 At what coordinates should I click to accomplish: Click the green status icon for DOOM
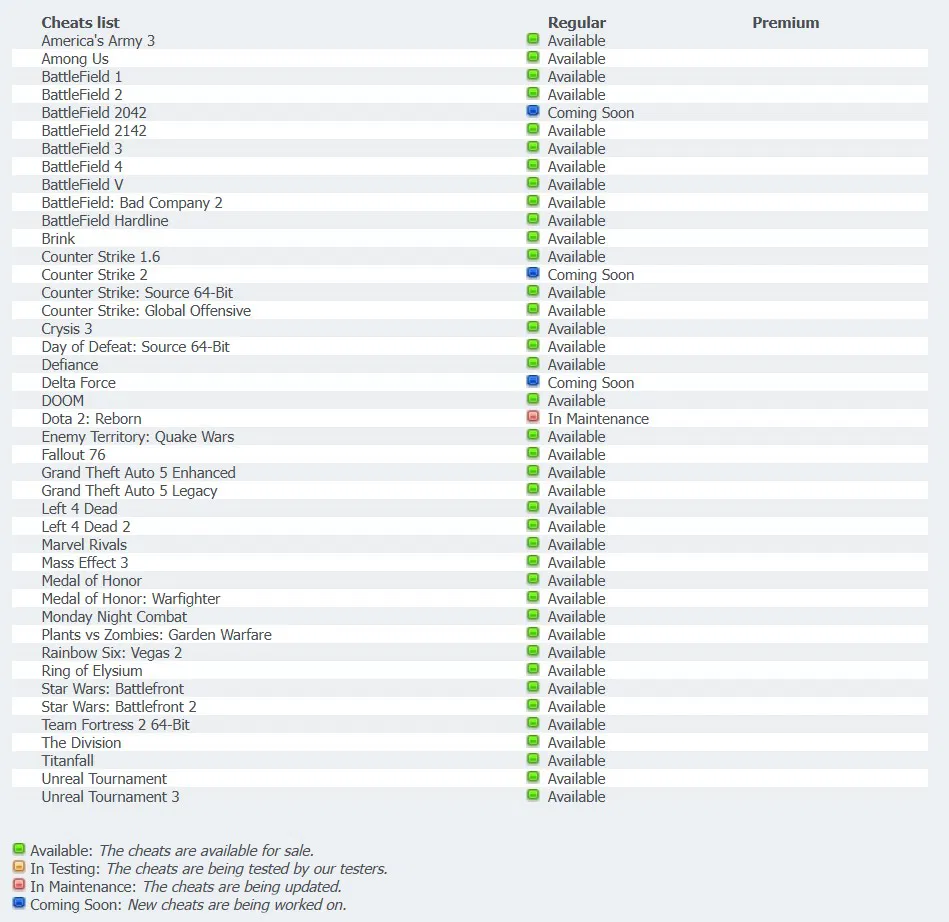pos(533,399)
